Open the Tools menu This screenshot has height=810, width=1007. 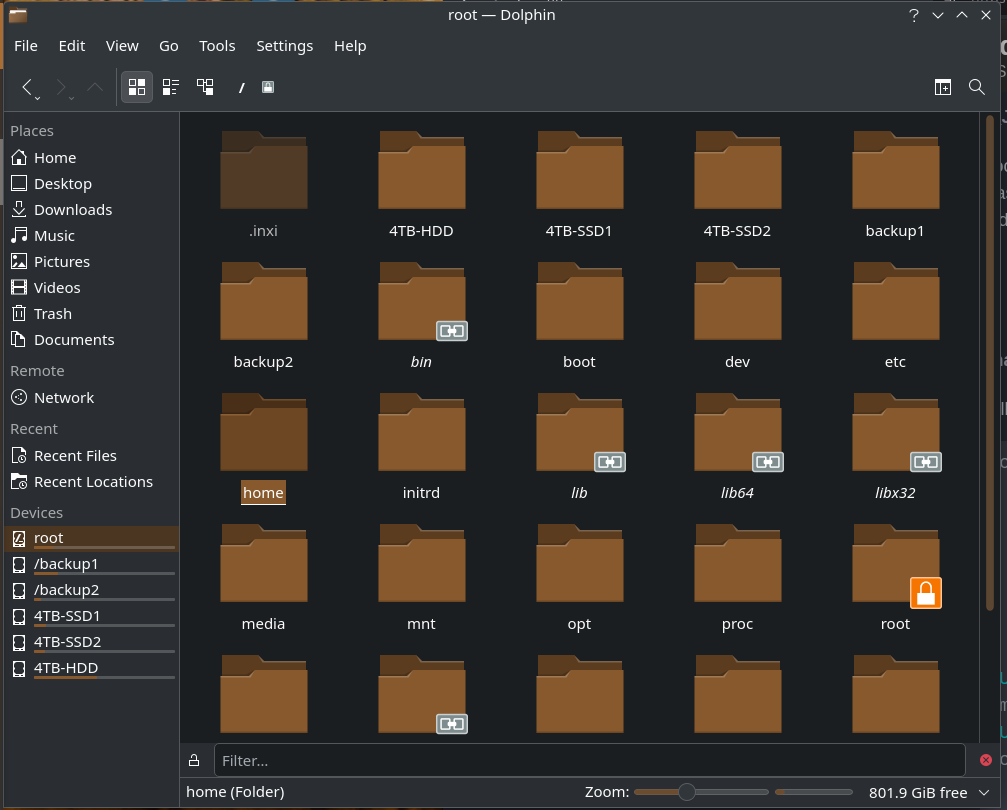coord(217,46)
